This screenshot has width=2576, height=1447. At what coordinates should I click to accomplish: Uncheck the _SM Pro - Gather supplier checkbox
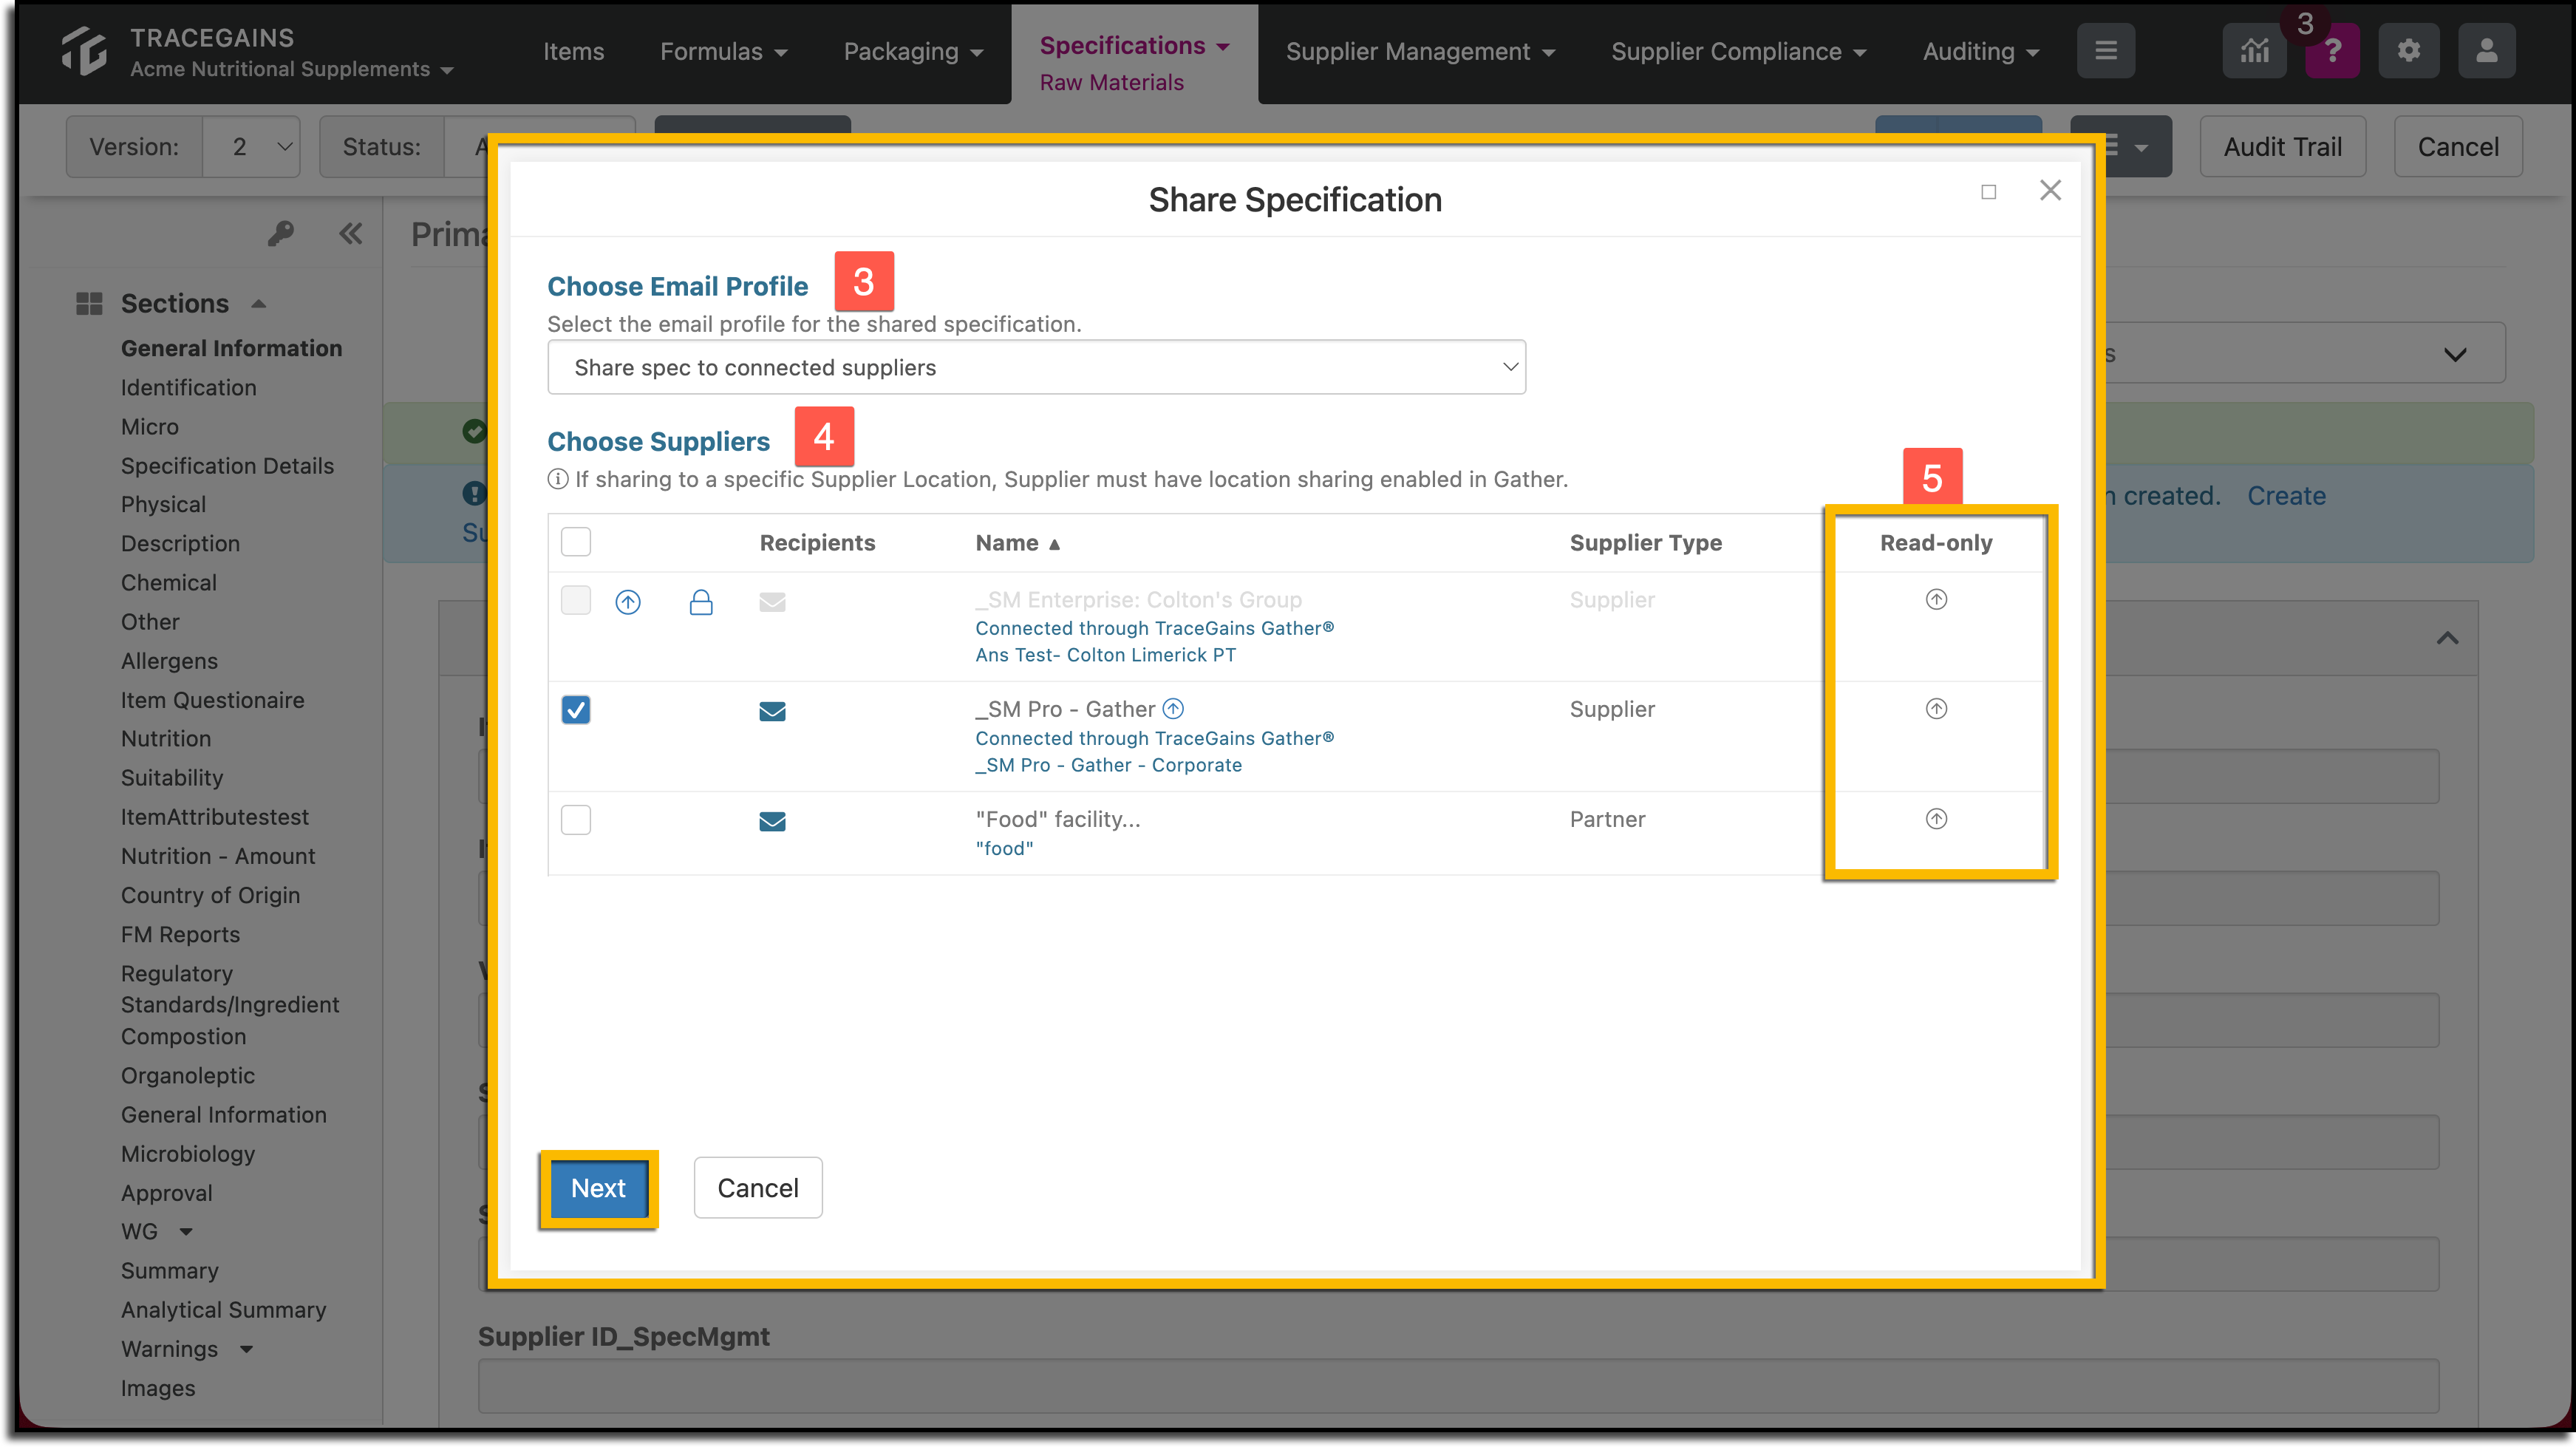(576, 710)
